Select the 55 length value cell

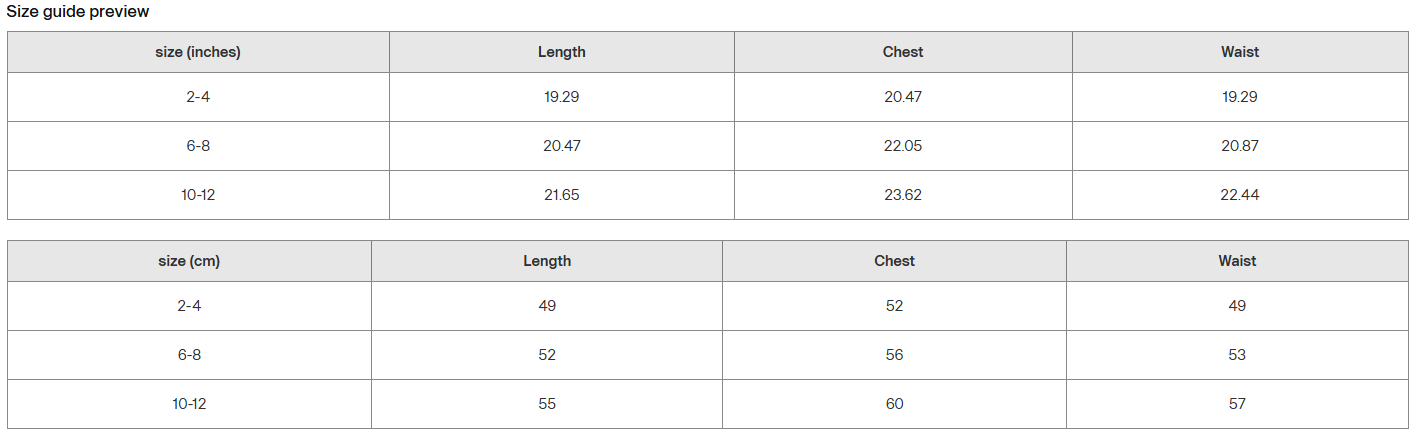(x=547, y=404)
